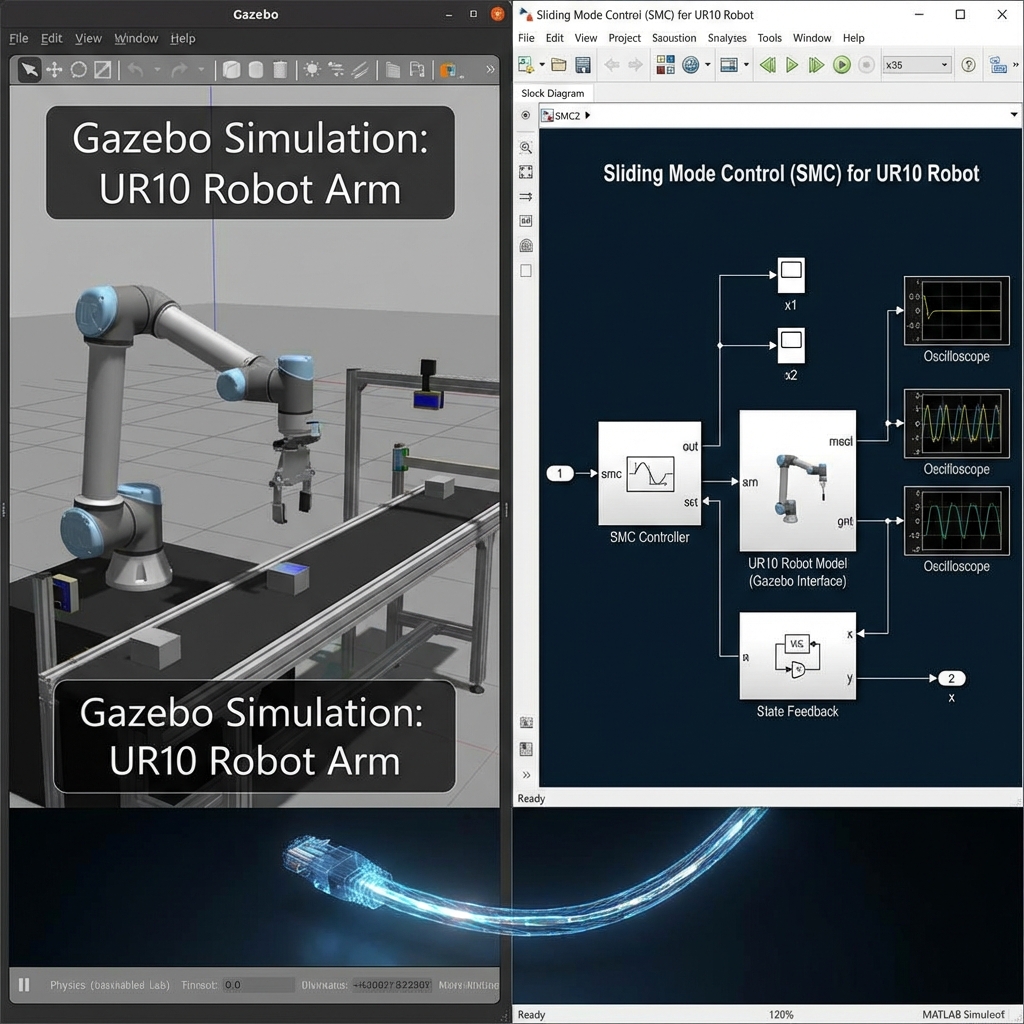Activate the scale tool in Gazebo
This screenshot has width=1024, height=1024.
tap(103, 69)
